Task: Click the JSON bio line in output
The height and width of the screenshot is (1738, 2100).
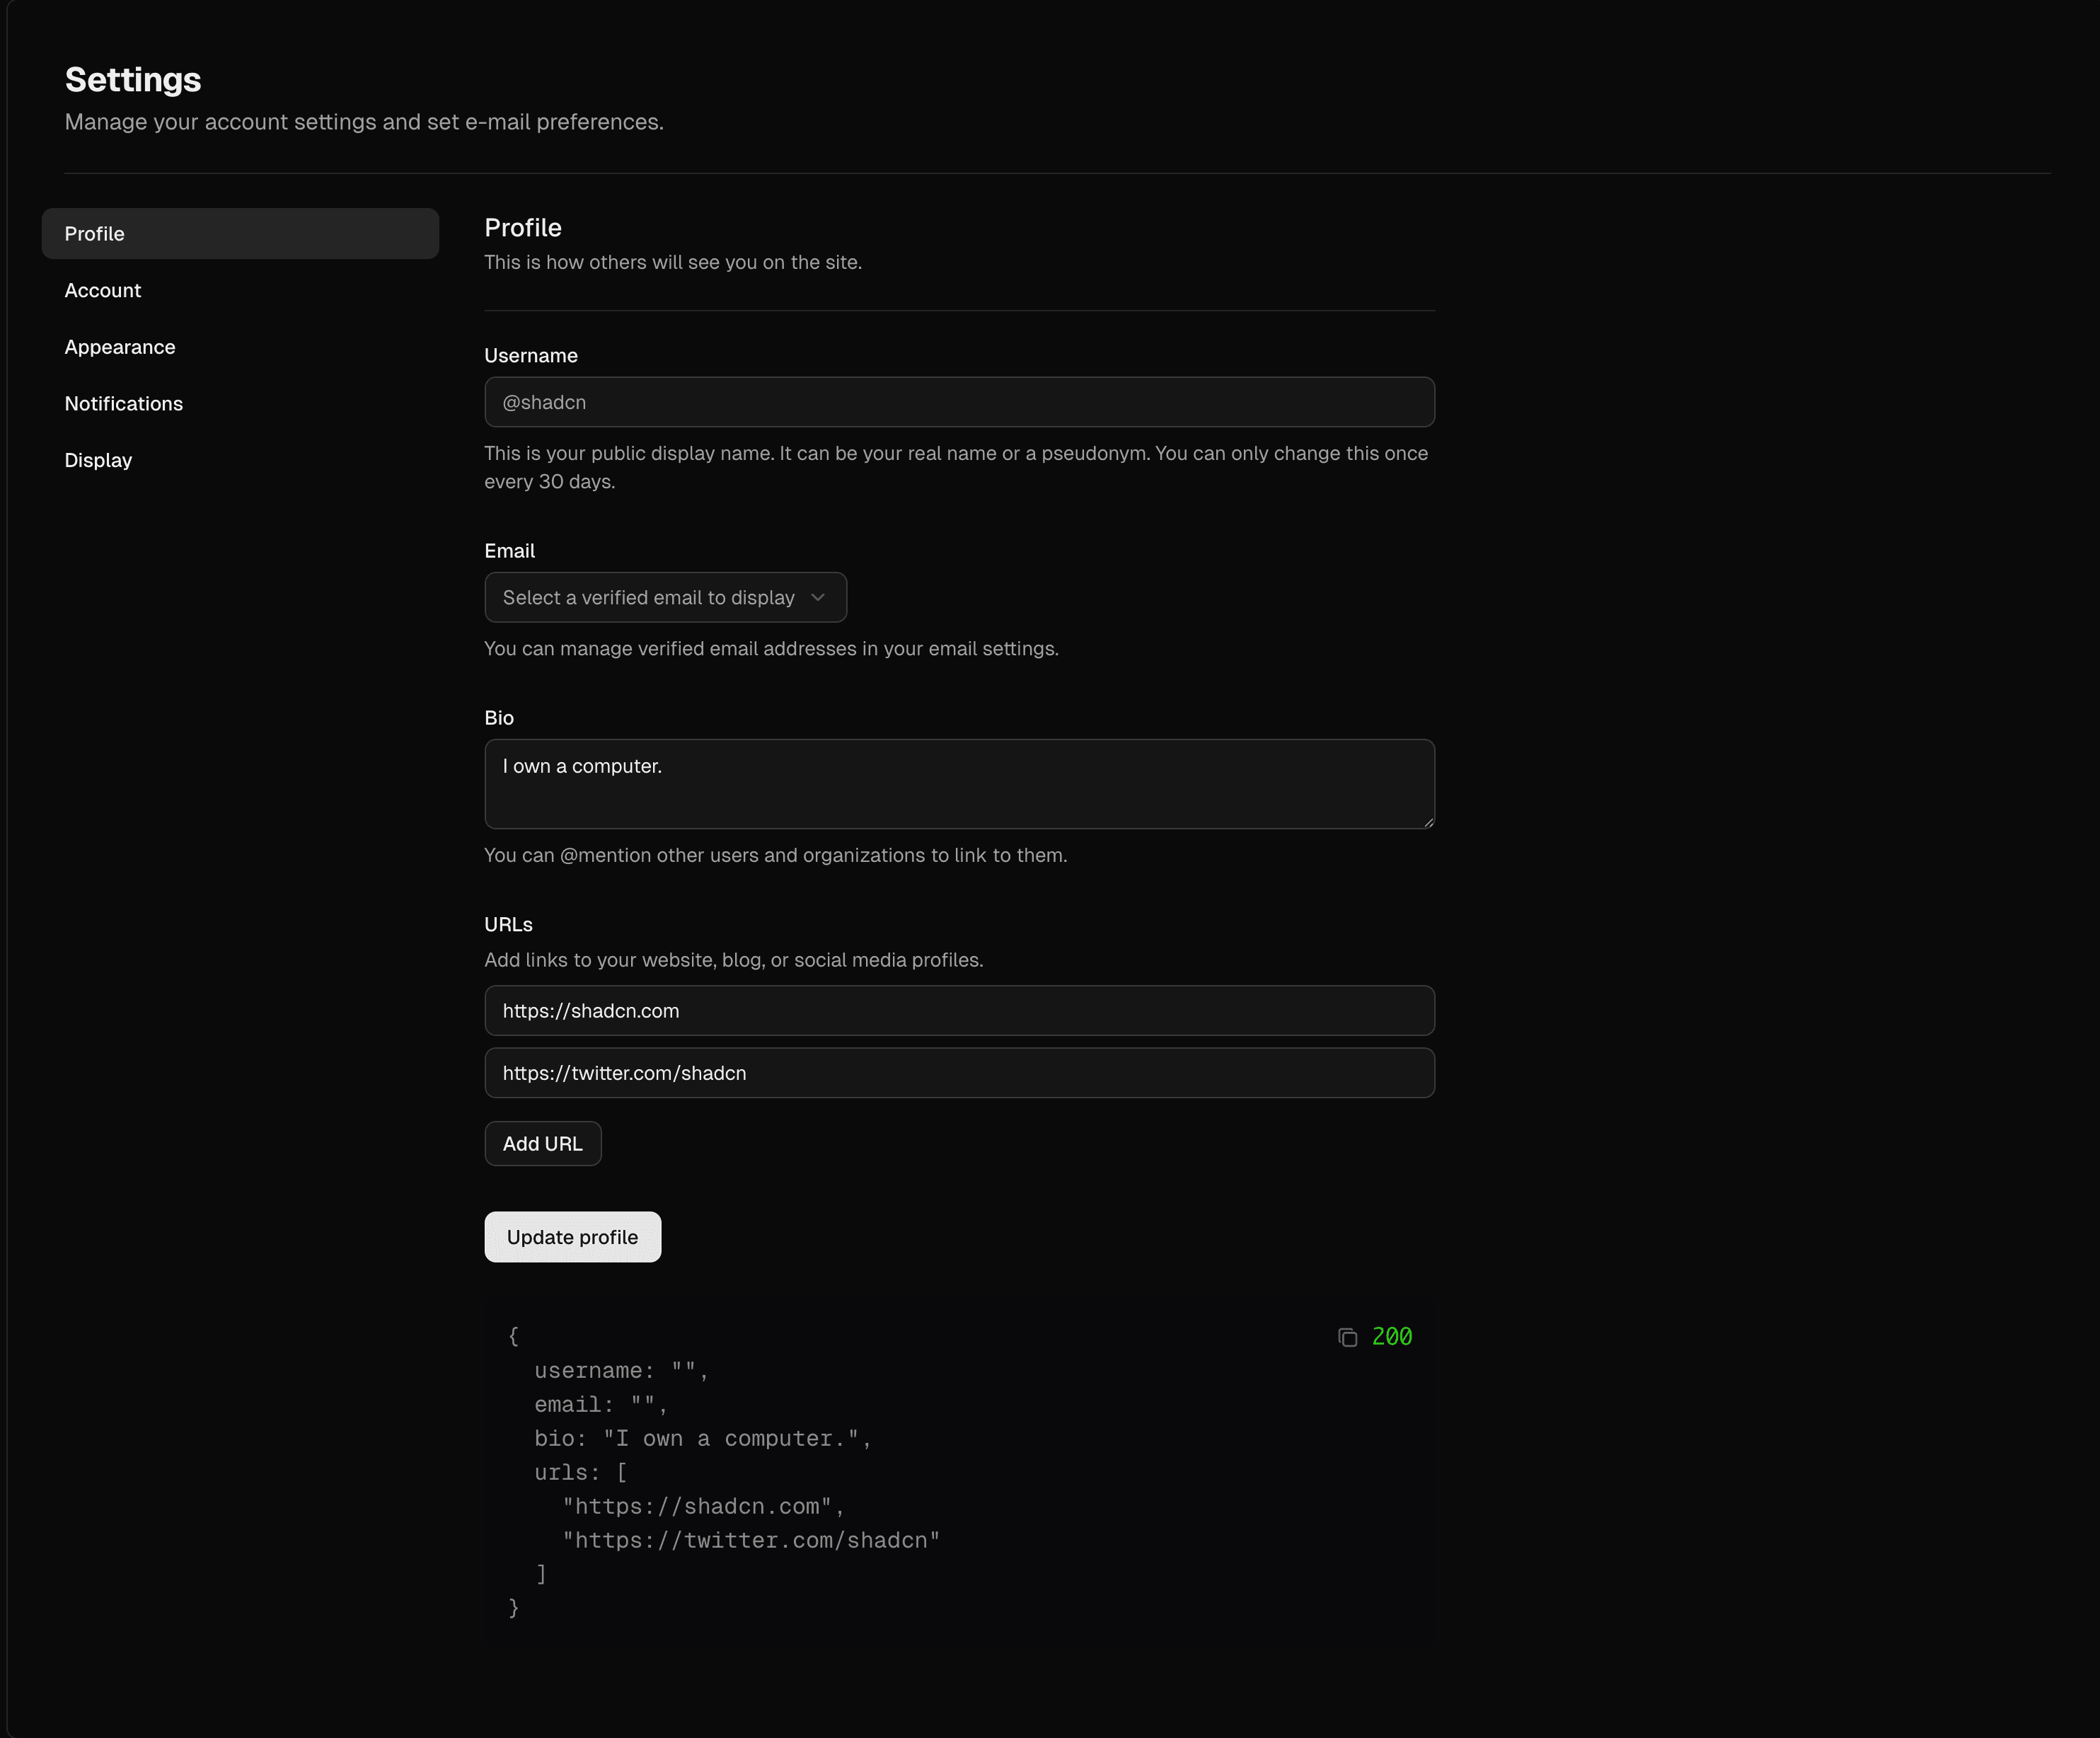Action: click(702, 1439)
